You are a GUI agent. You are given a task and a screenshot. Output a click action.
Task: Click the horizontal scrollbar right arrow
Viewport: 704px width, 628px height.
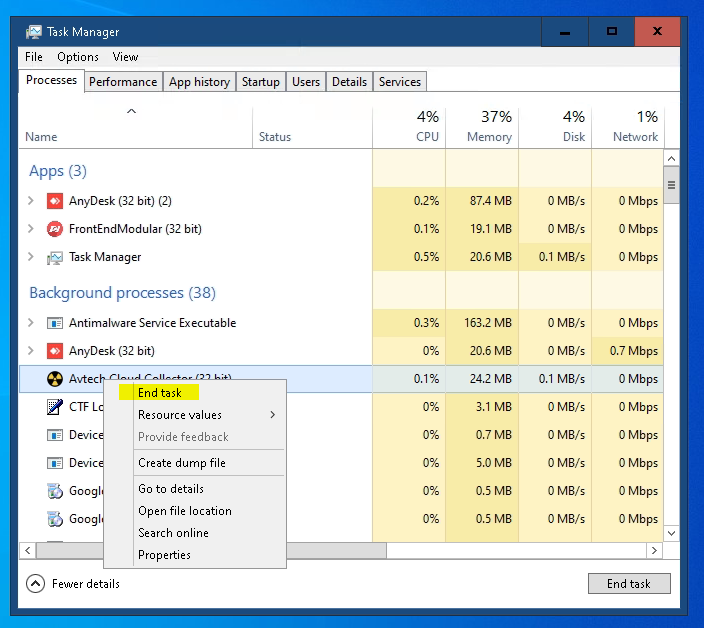(x=655, y=550)
